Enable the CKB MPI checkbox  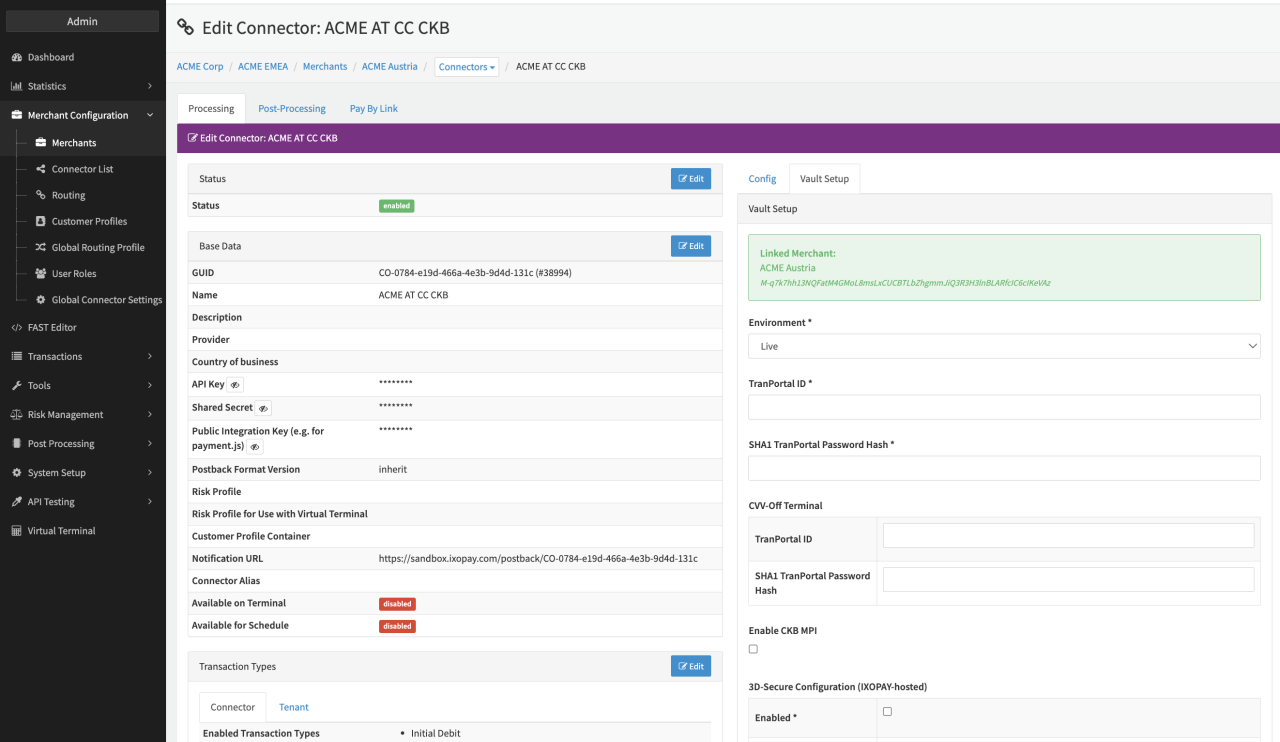[753, 649]
